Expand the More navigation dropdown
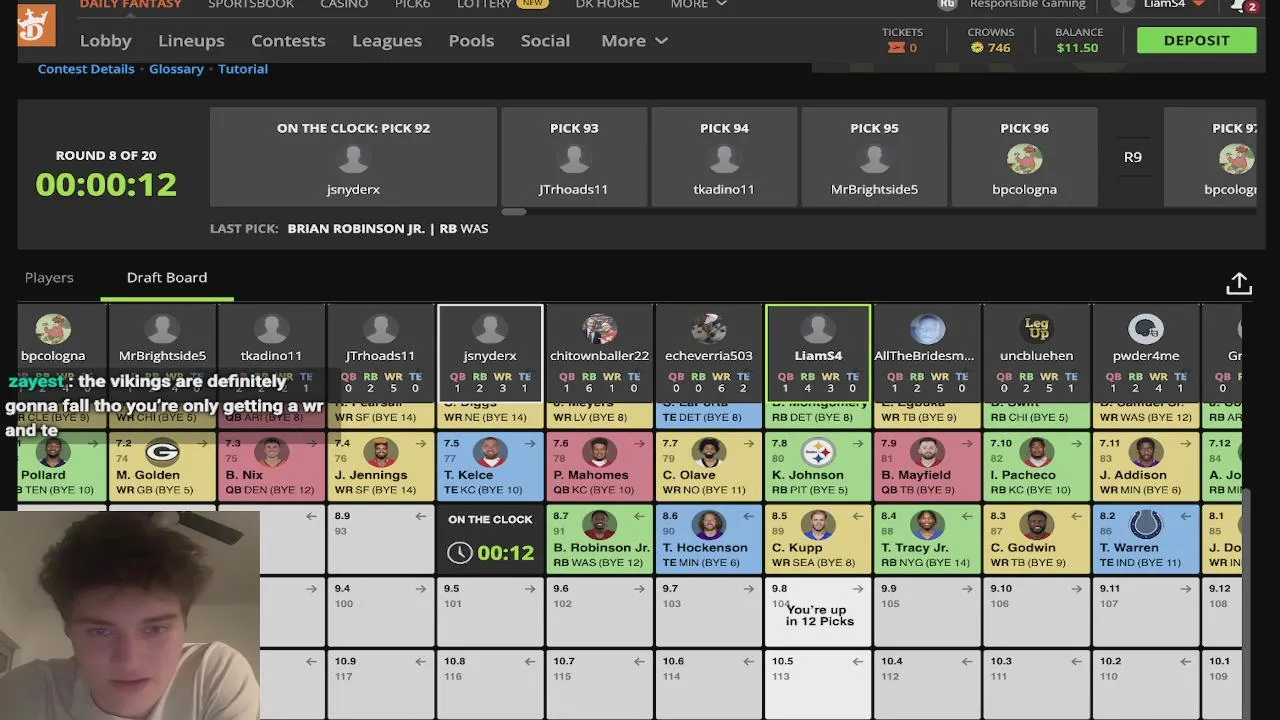This screenshot has height=720, width=1280. pyautogui.click(x=634, y=41)
